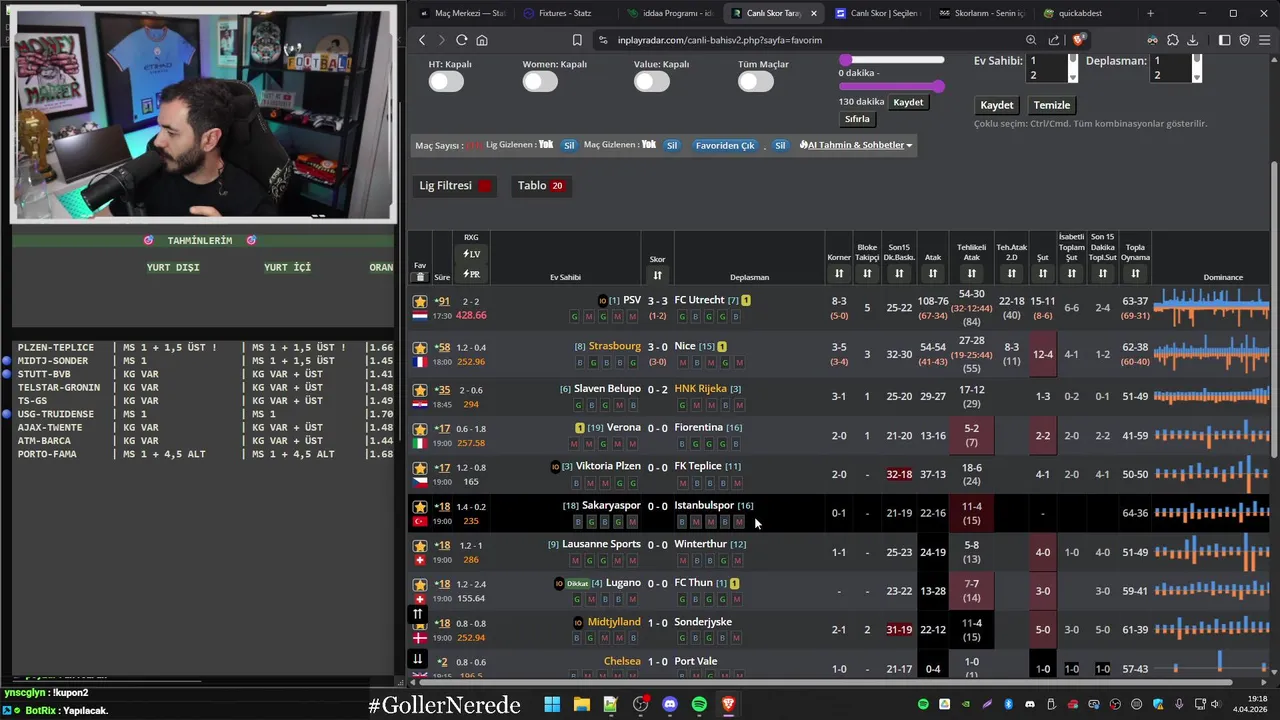The height and width of the screenshot is (720, 1280).
Task: Click HNK Rijeka team name link
Action: click(x=700, y=389)
